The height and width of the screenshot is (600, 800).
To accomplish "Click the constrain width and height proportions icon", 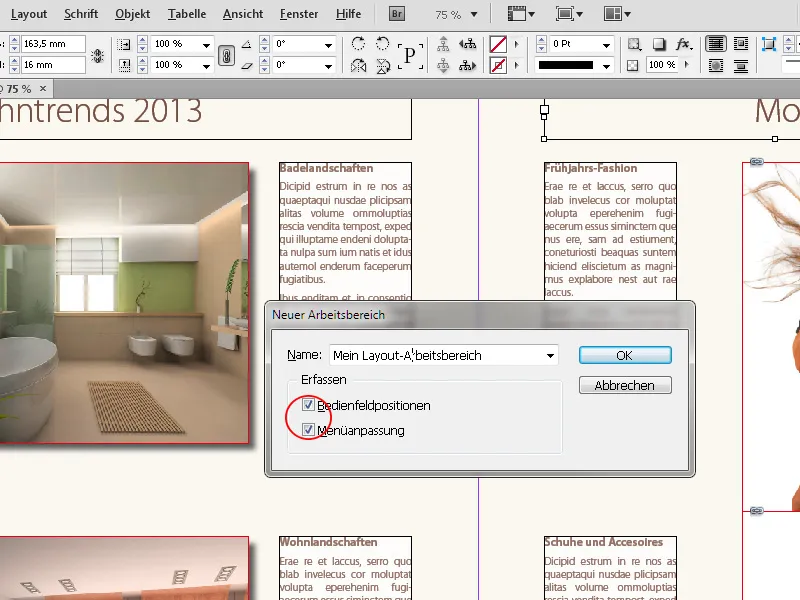I will coord(97,55).
